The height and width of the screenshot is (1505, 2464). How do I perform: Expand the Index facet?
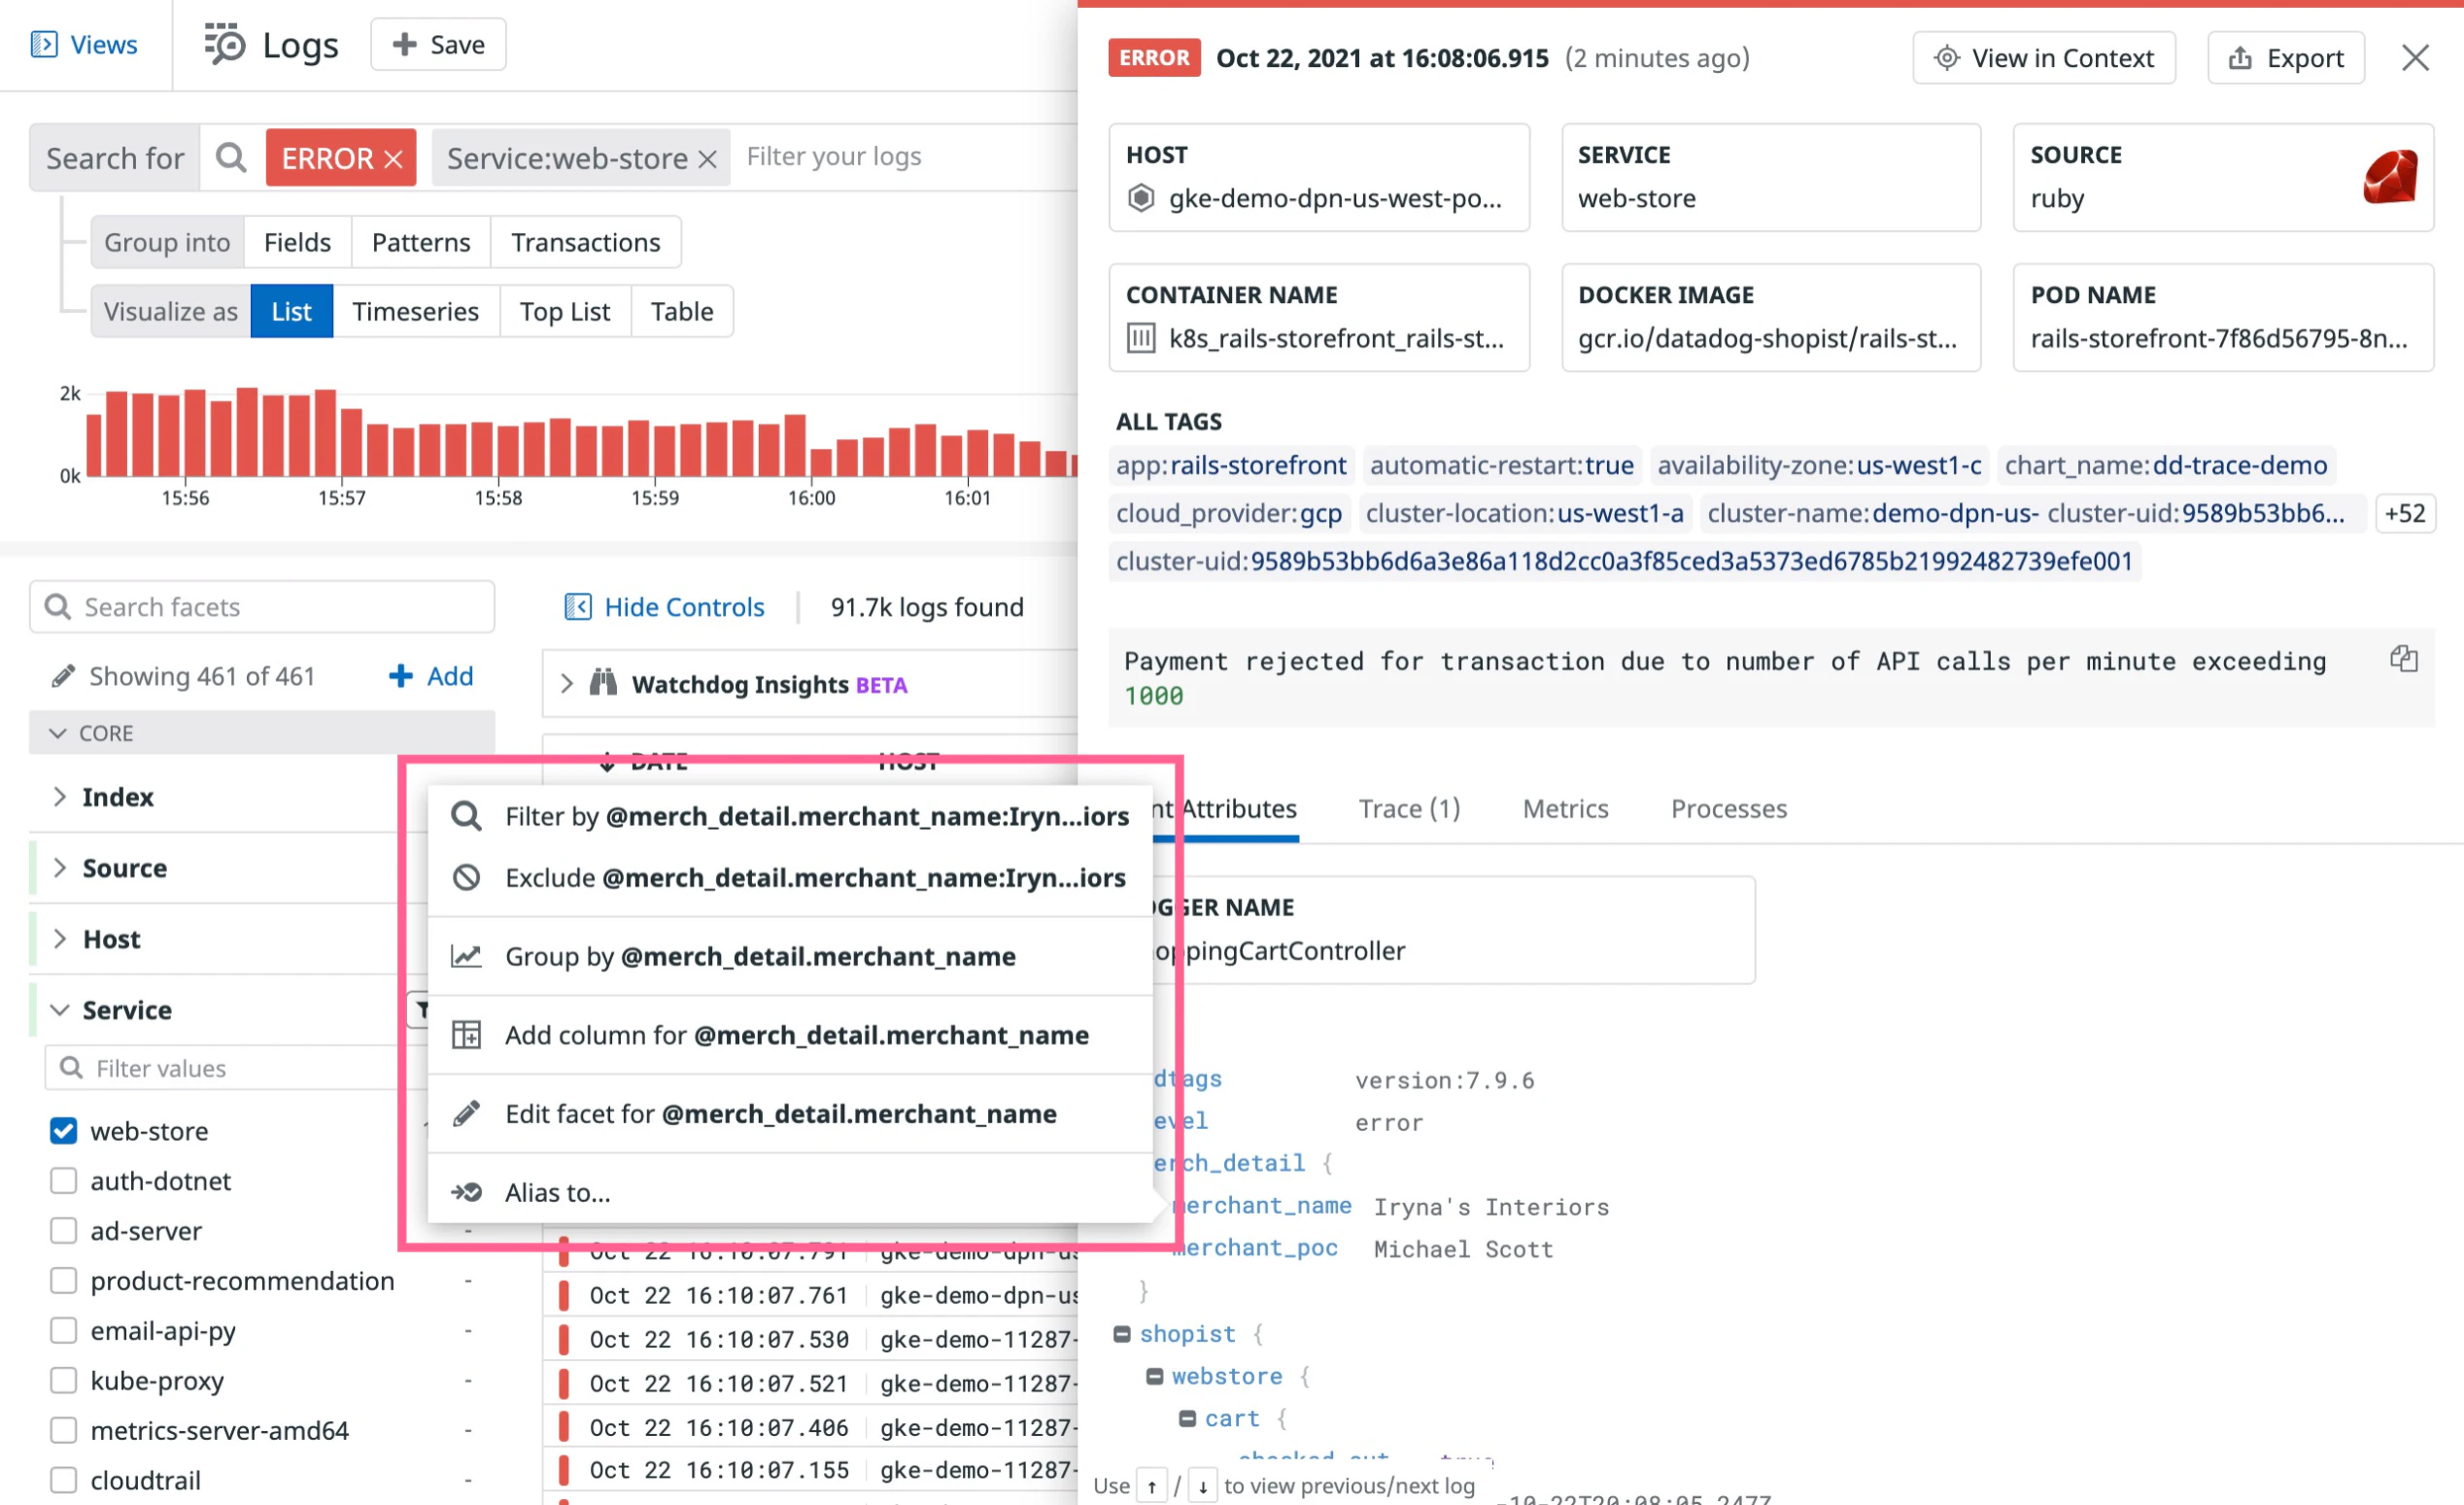click(60, 797)
